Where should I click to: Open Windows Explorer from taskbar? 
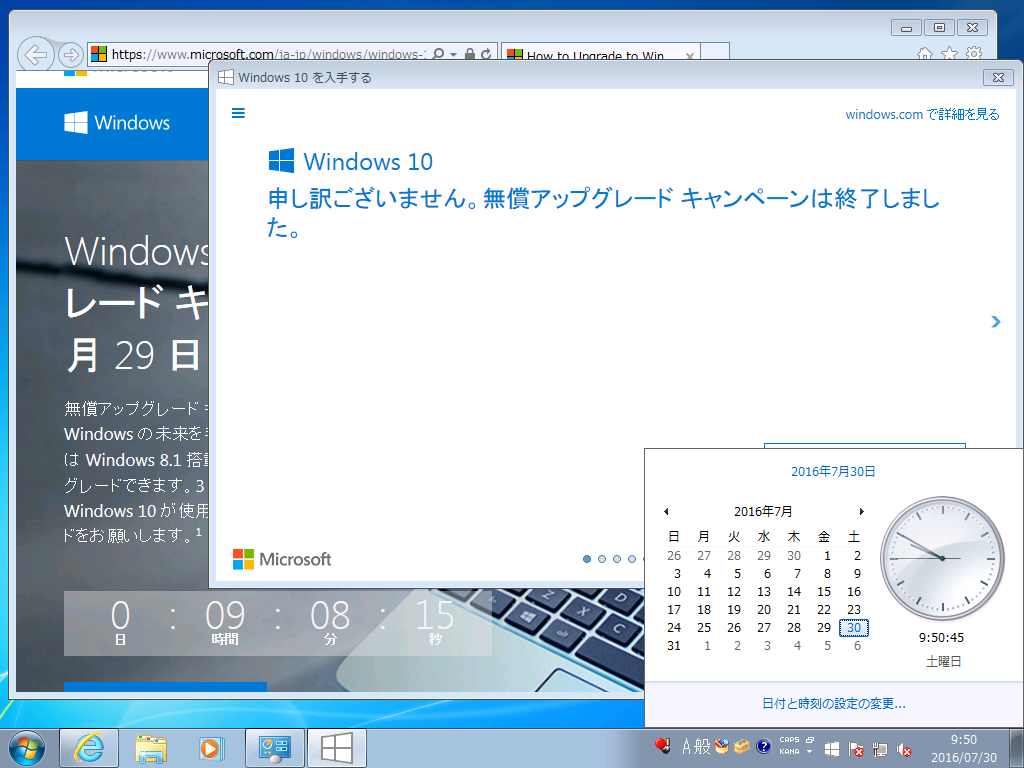(x=150, y=748)
